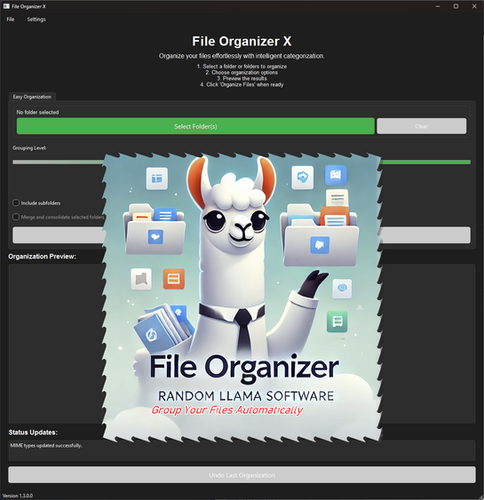Click the green document icon on splash image
The height and width of the screenshot is (500, 484).
(x=337, y=321)
